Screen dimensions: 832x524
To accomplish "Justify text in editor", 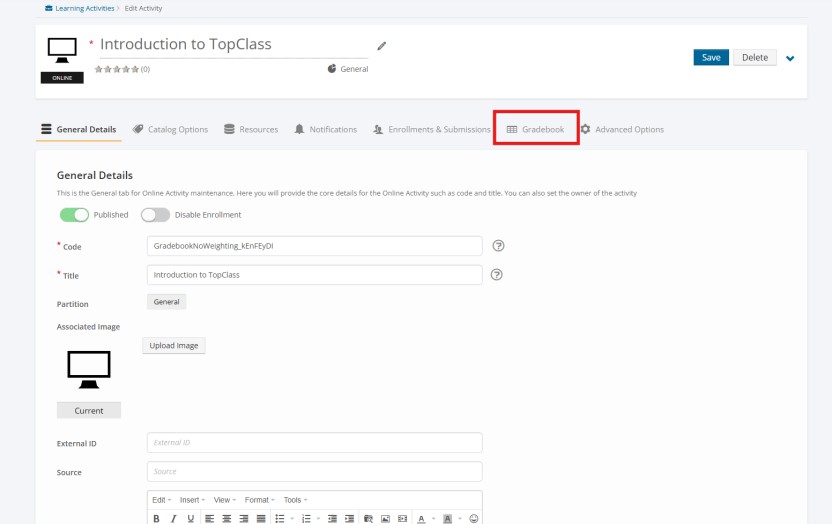I will tap(261, 518).
